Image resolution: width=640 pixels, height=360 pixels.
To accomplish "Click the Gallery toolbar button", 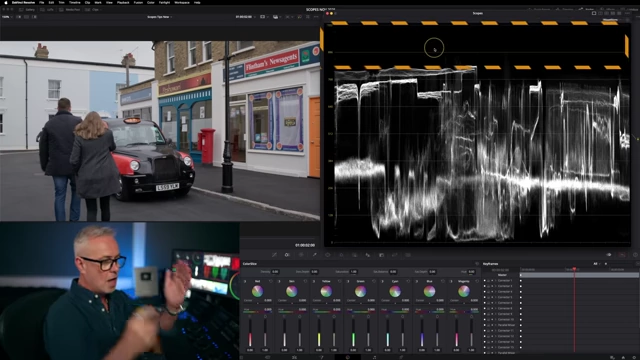I will pyautogui.click(x=27, y=9).
